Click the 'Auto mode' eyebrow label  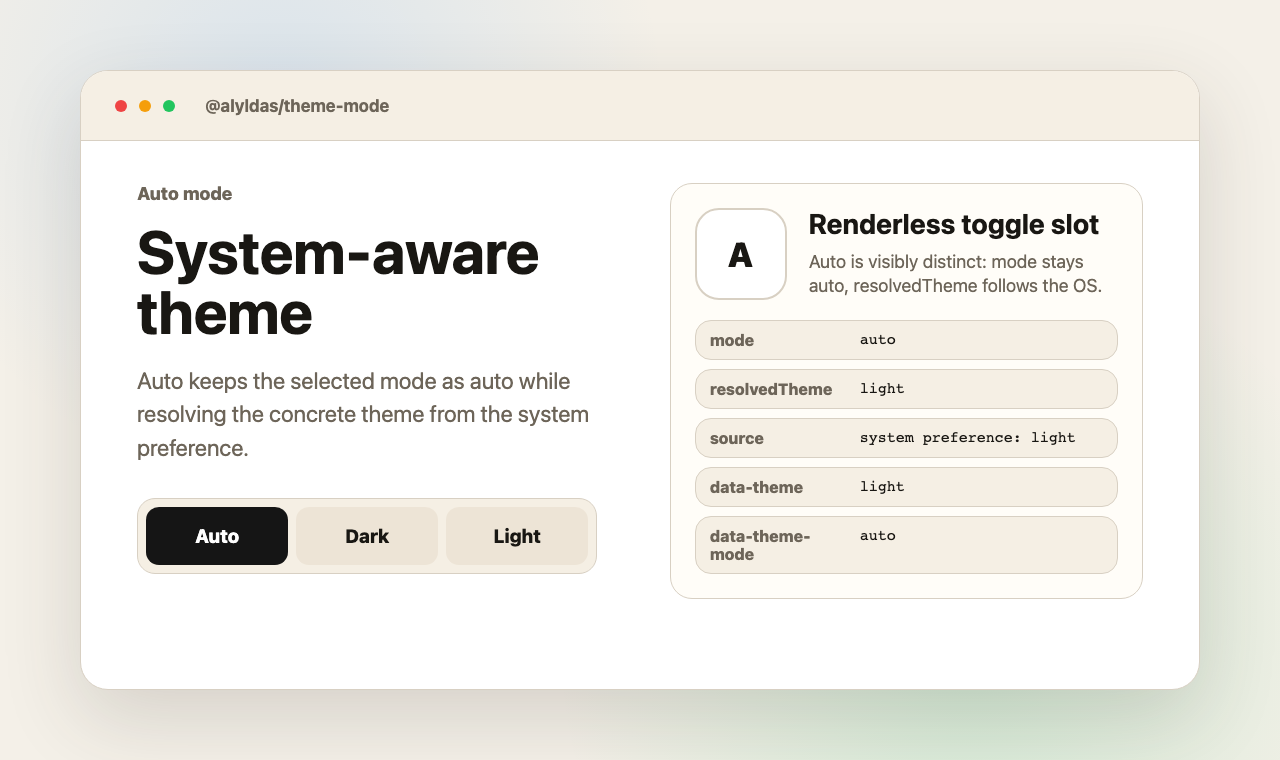pos(185,194)
